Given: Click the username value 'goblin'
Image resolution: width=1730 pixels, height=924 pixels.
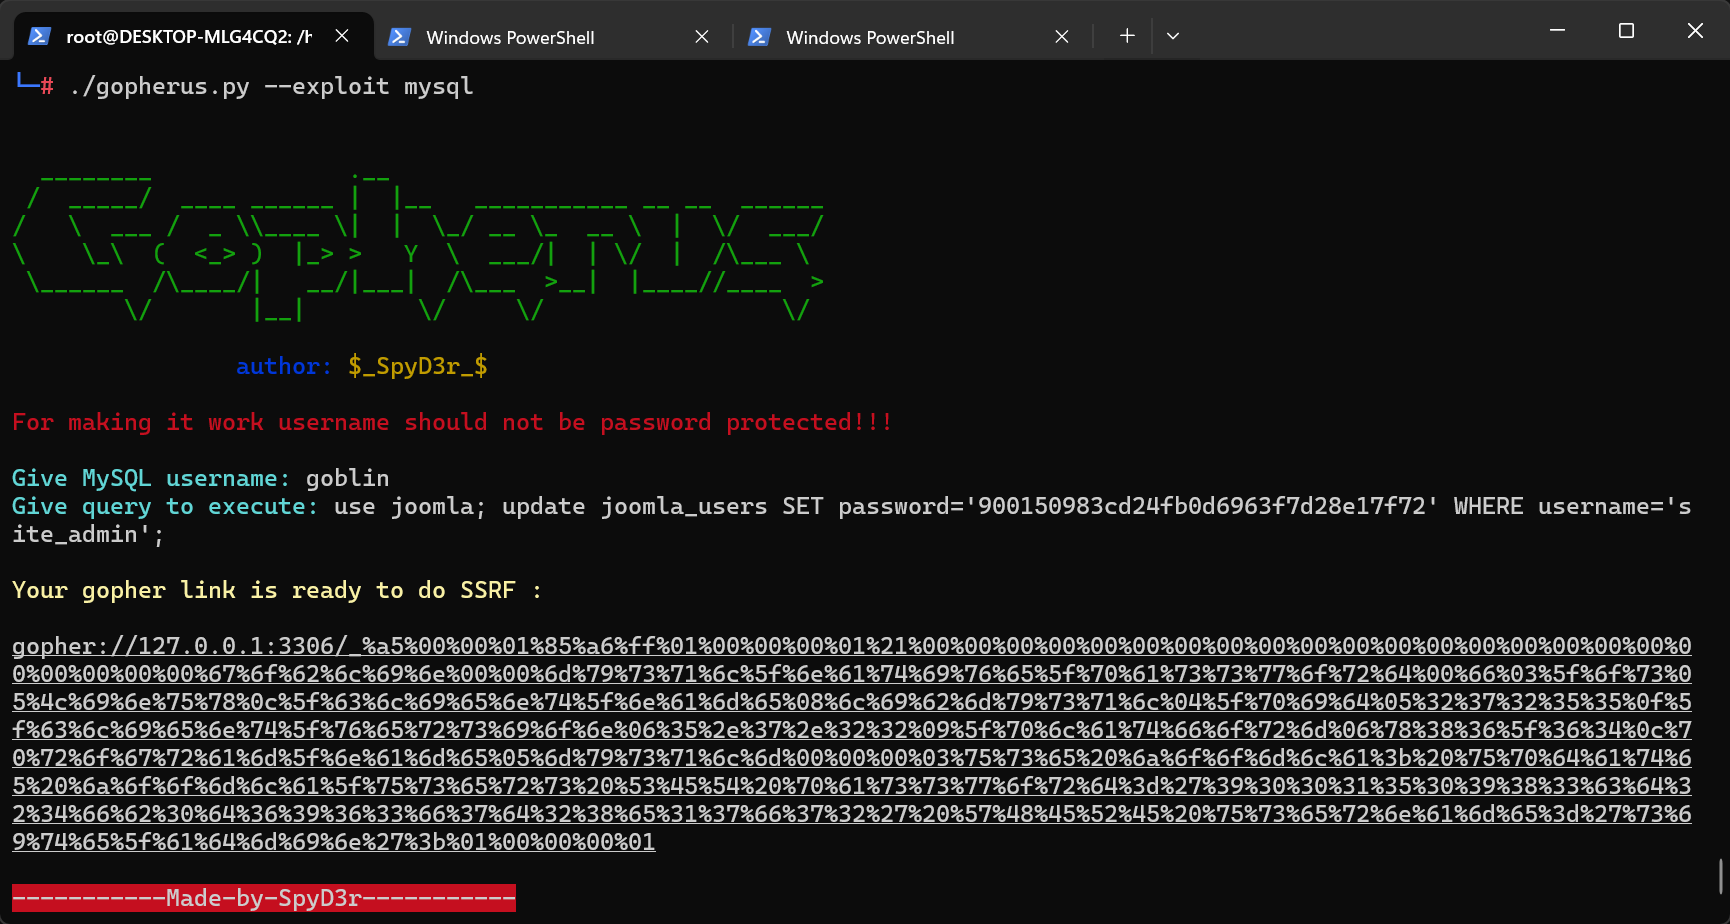Looking at the screenshot, I should [347, 478].
